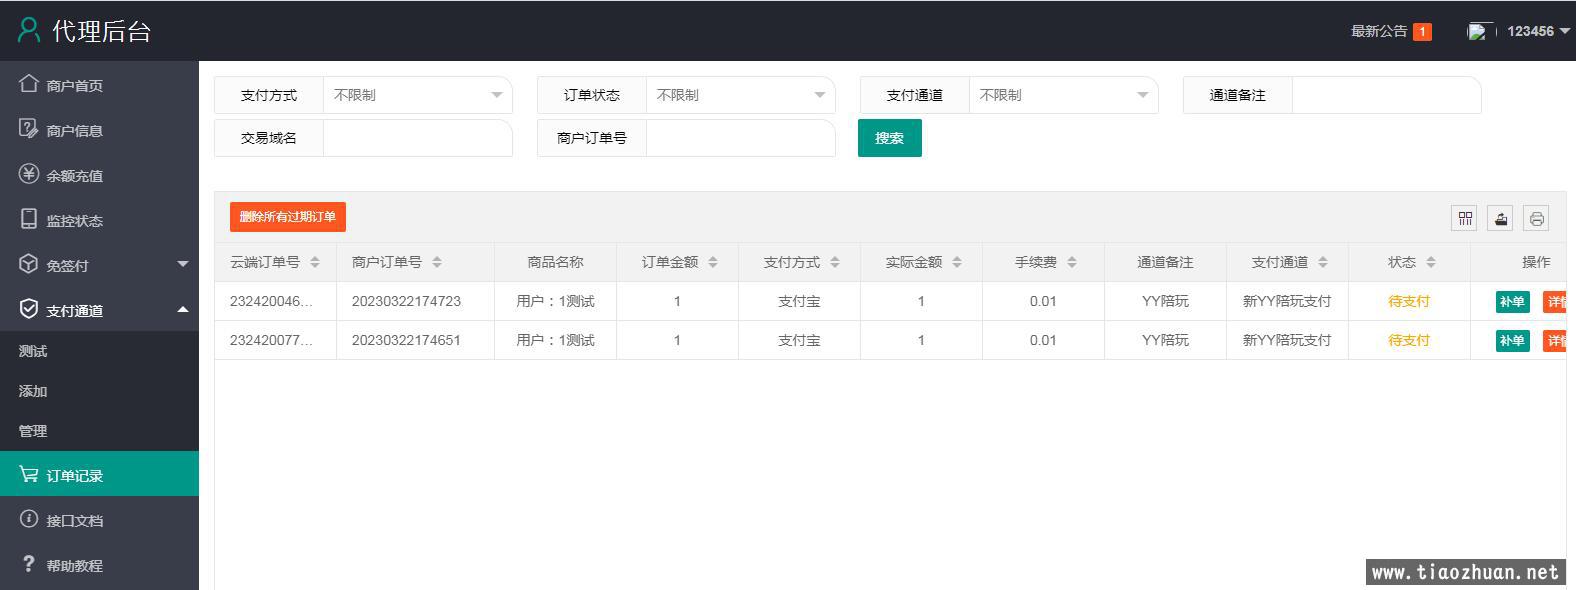The width and height of the screenshot is (1576, 590).
Task: Click the 商户订单号 input field
Action: (740, 138)
